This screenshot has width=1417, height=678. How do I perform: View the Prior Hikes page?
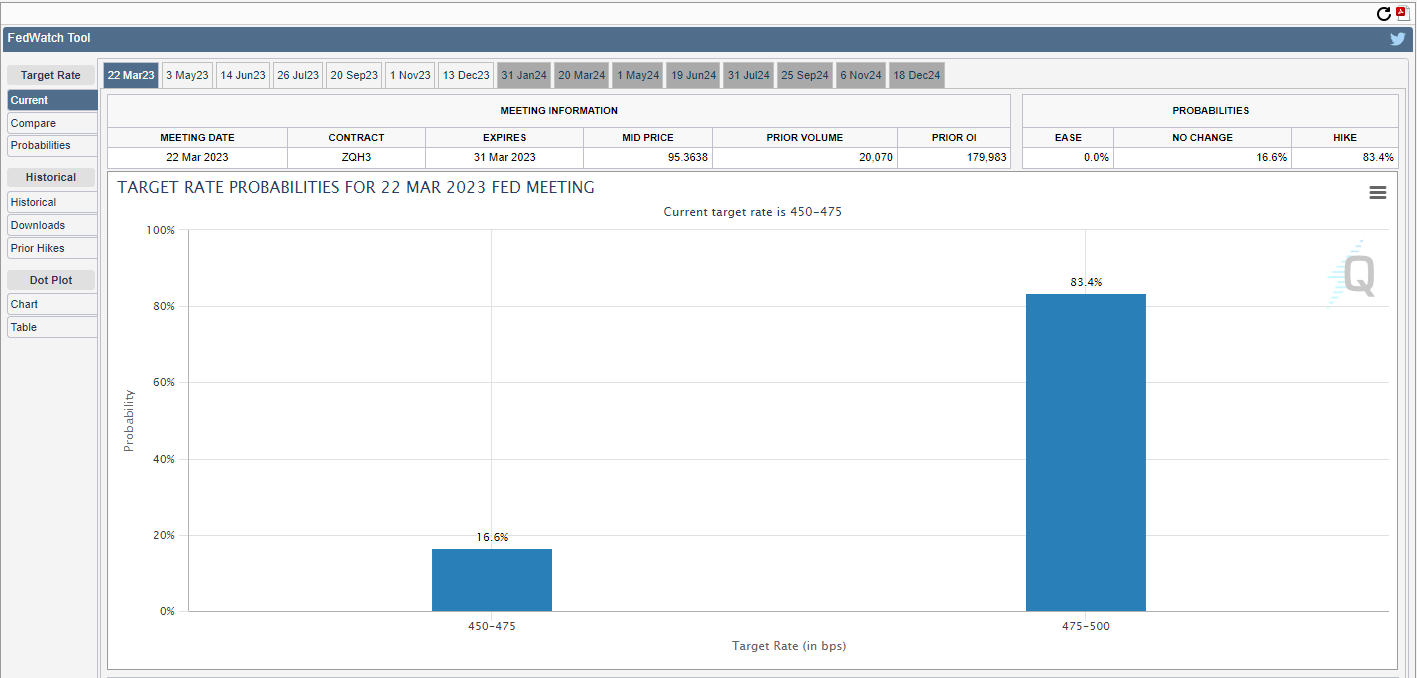point(51,248)
